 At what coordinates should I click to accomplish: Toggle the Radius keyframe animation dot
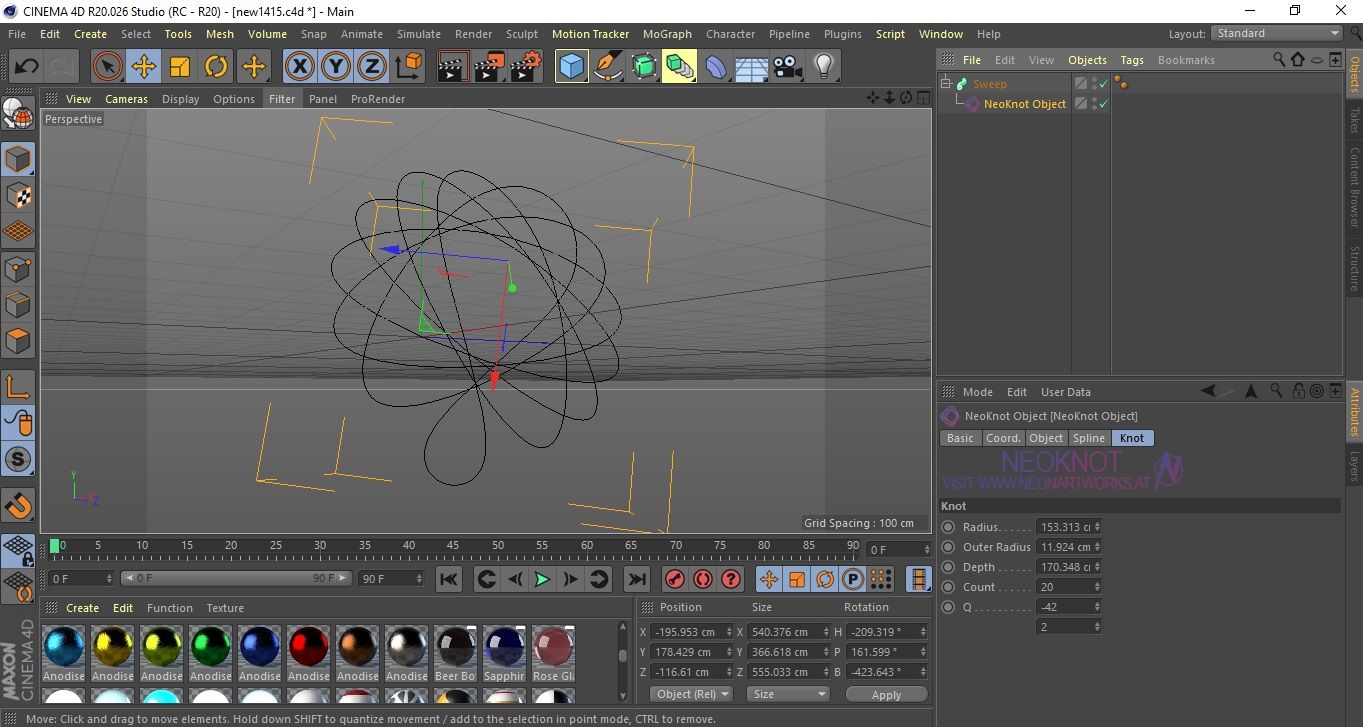(948, 527)
